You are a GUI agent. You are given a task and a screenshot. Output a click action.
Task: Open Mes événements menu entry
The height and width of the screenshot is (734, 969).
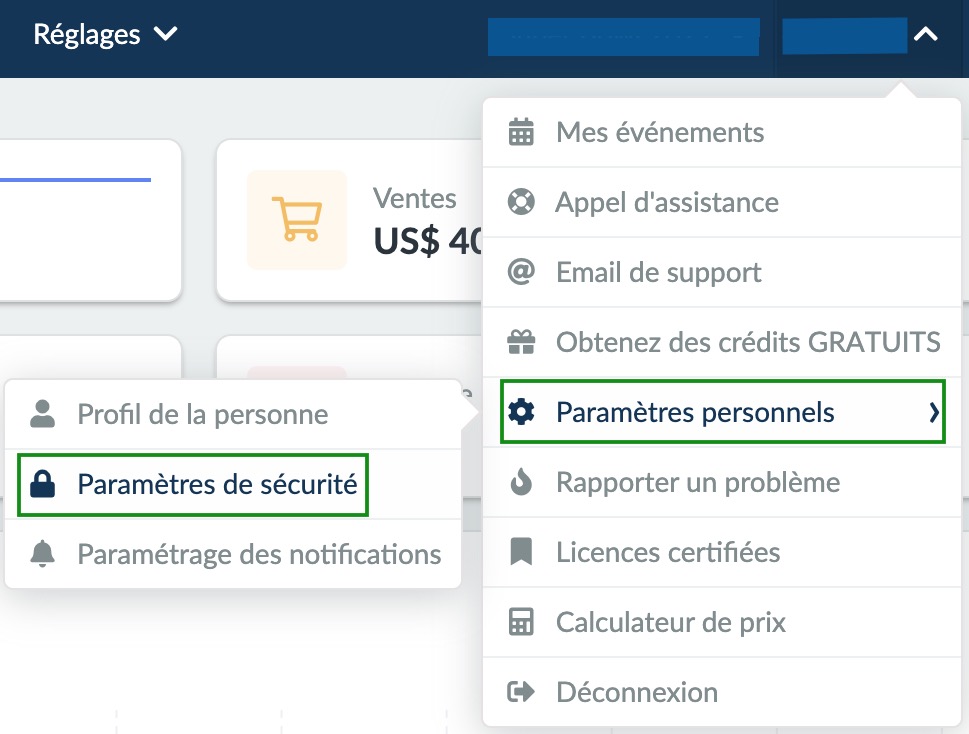coord(721,132)
